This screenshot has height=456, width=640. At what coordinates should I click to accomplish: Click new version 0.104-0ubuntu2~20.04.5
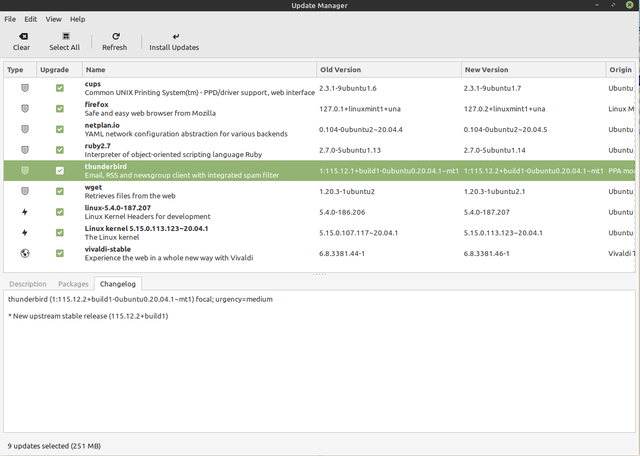505,130
